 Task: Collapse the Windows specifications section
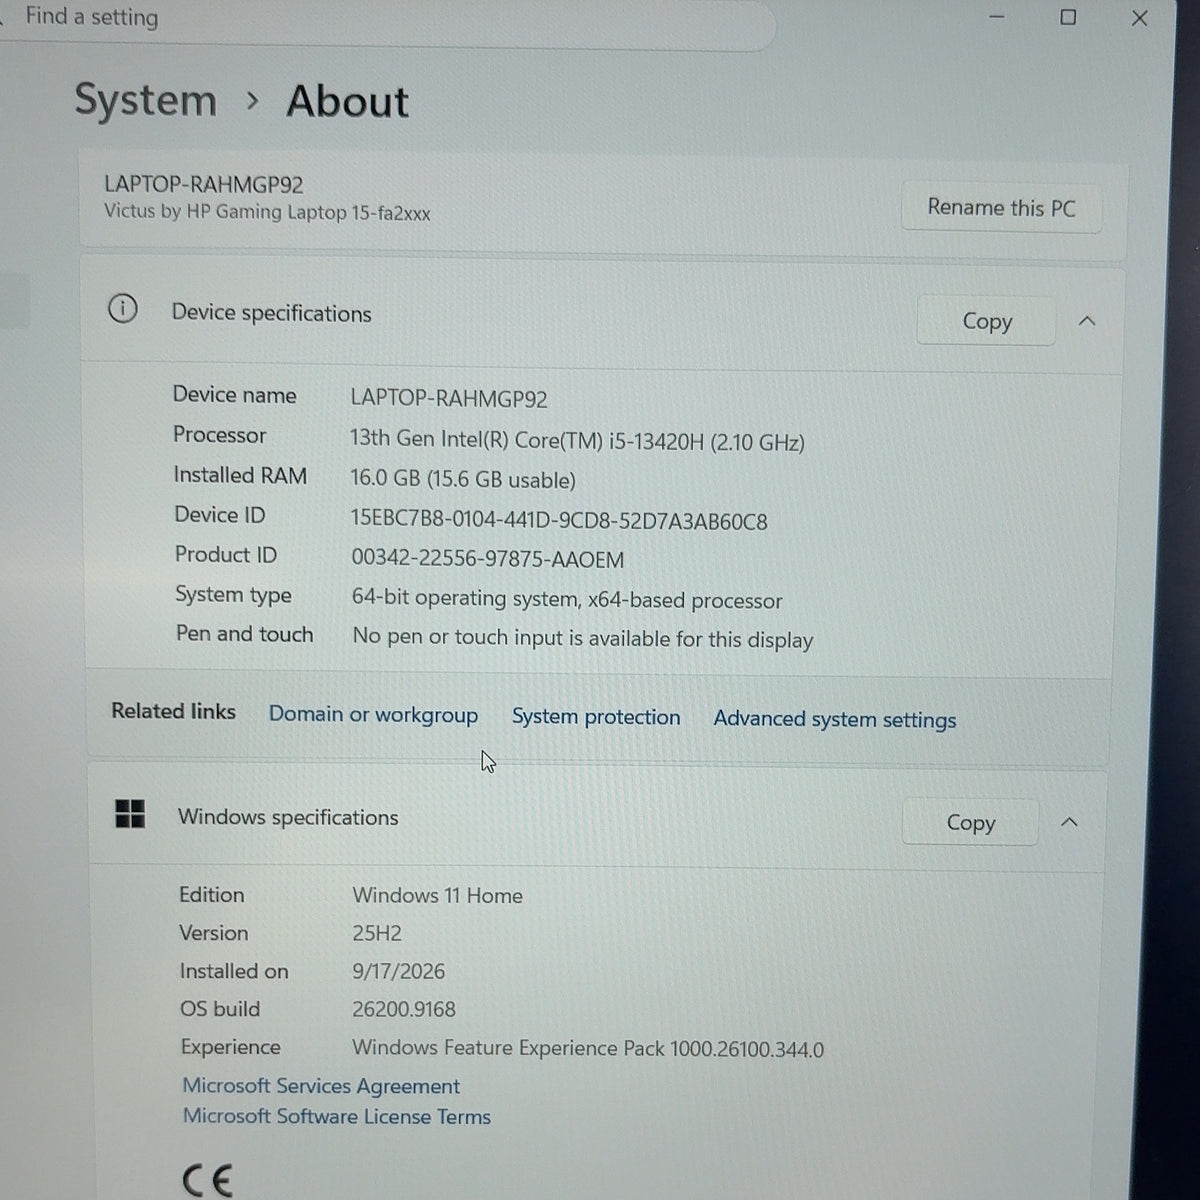coord(1068,822)
